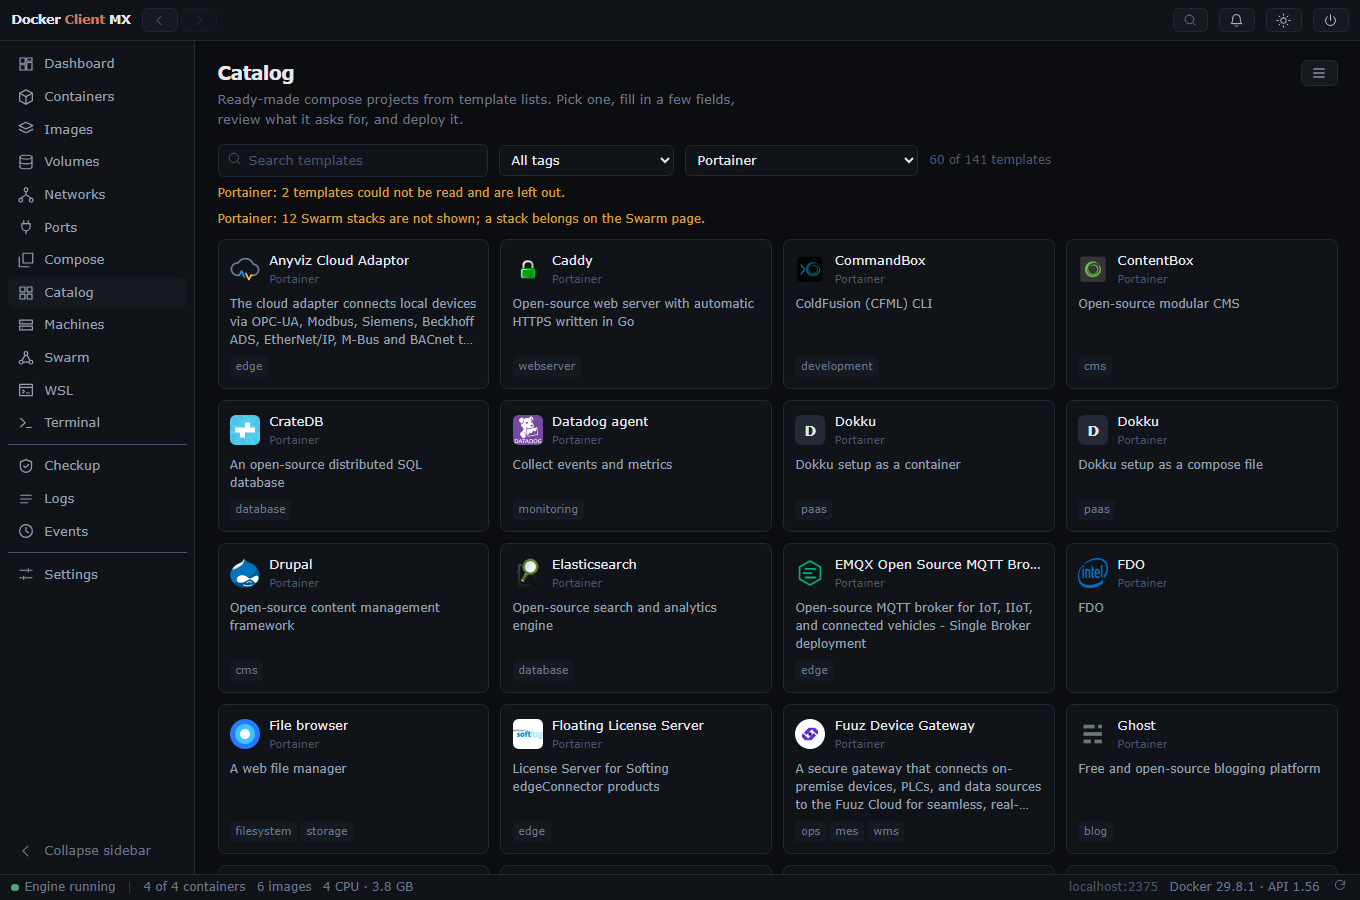The width and height of the screenshot is (1360, 900).
Task: Click the refresh icon in status bar
Action: point(1340,886)
